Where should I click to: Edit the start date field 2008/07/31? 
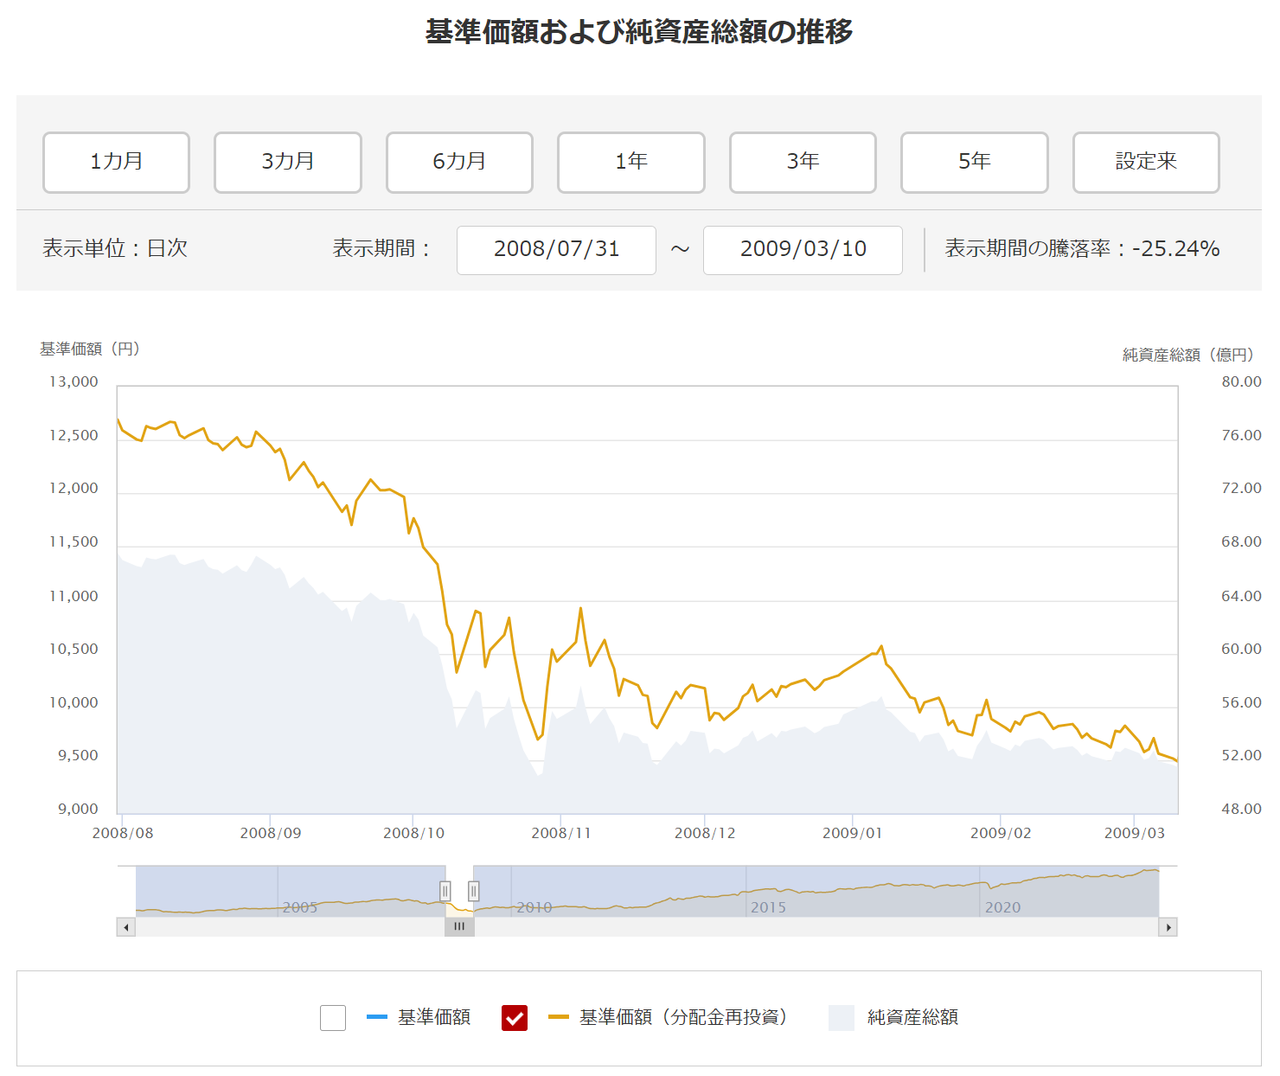coord(556,249)
